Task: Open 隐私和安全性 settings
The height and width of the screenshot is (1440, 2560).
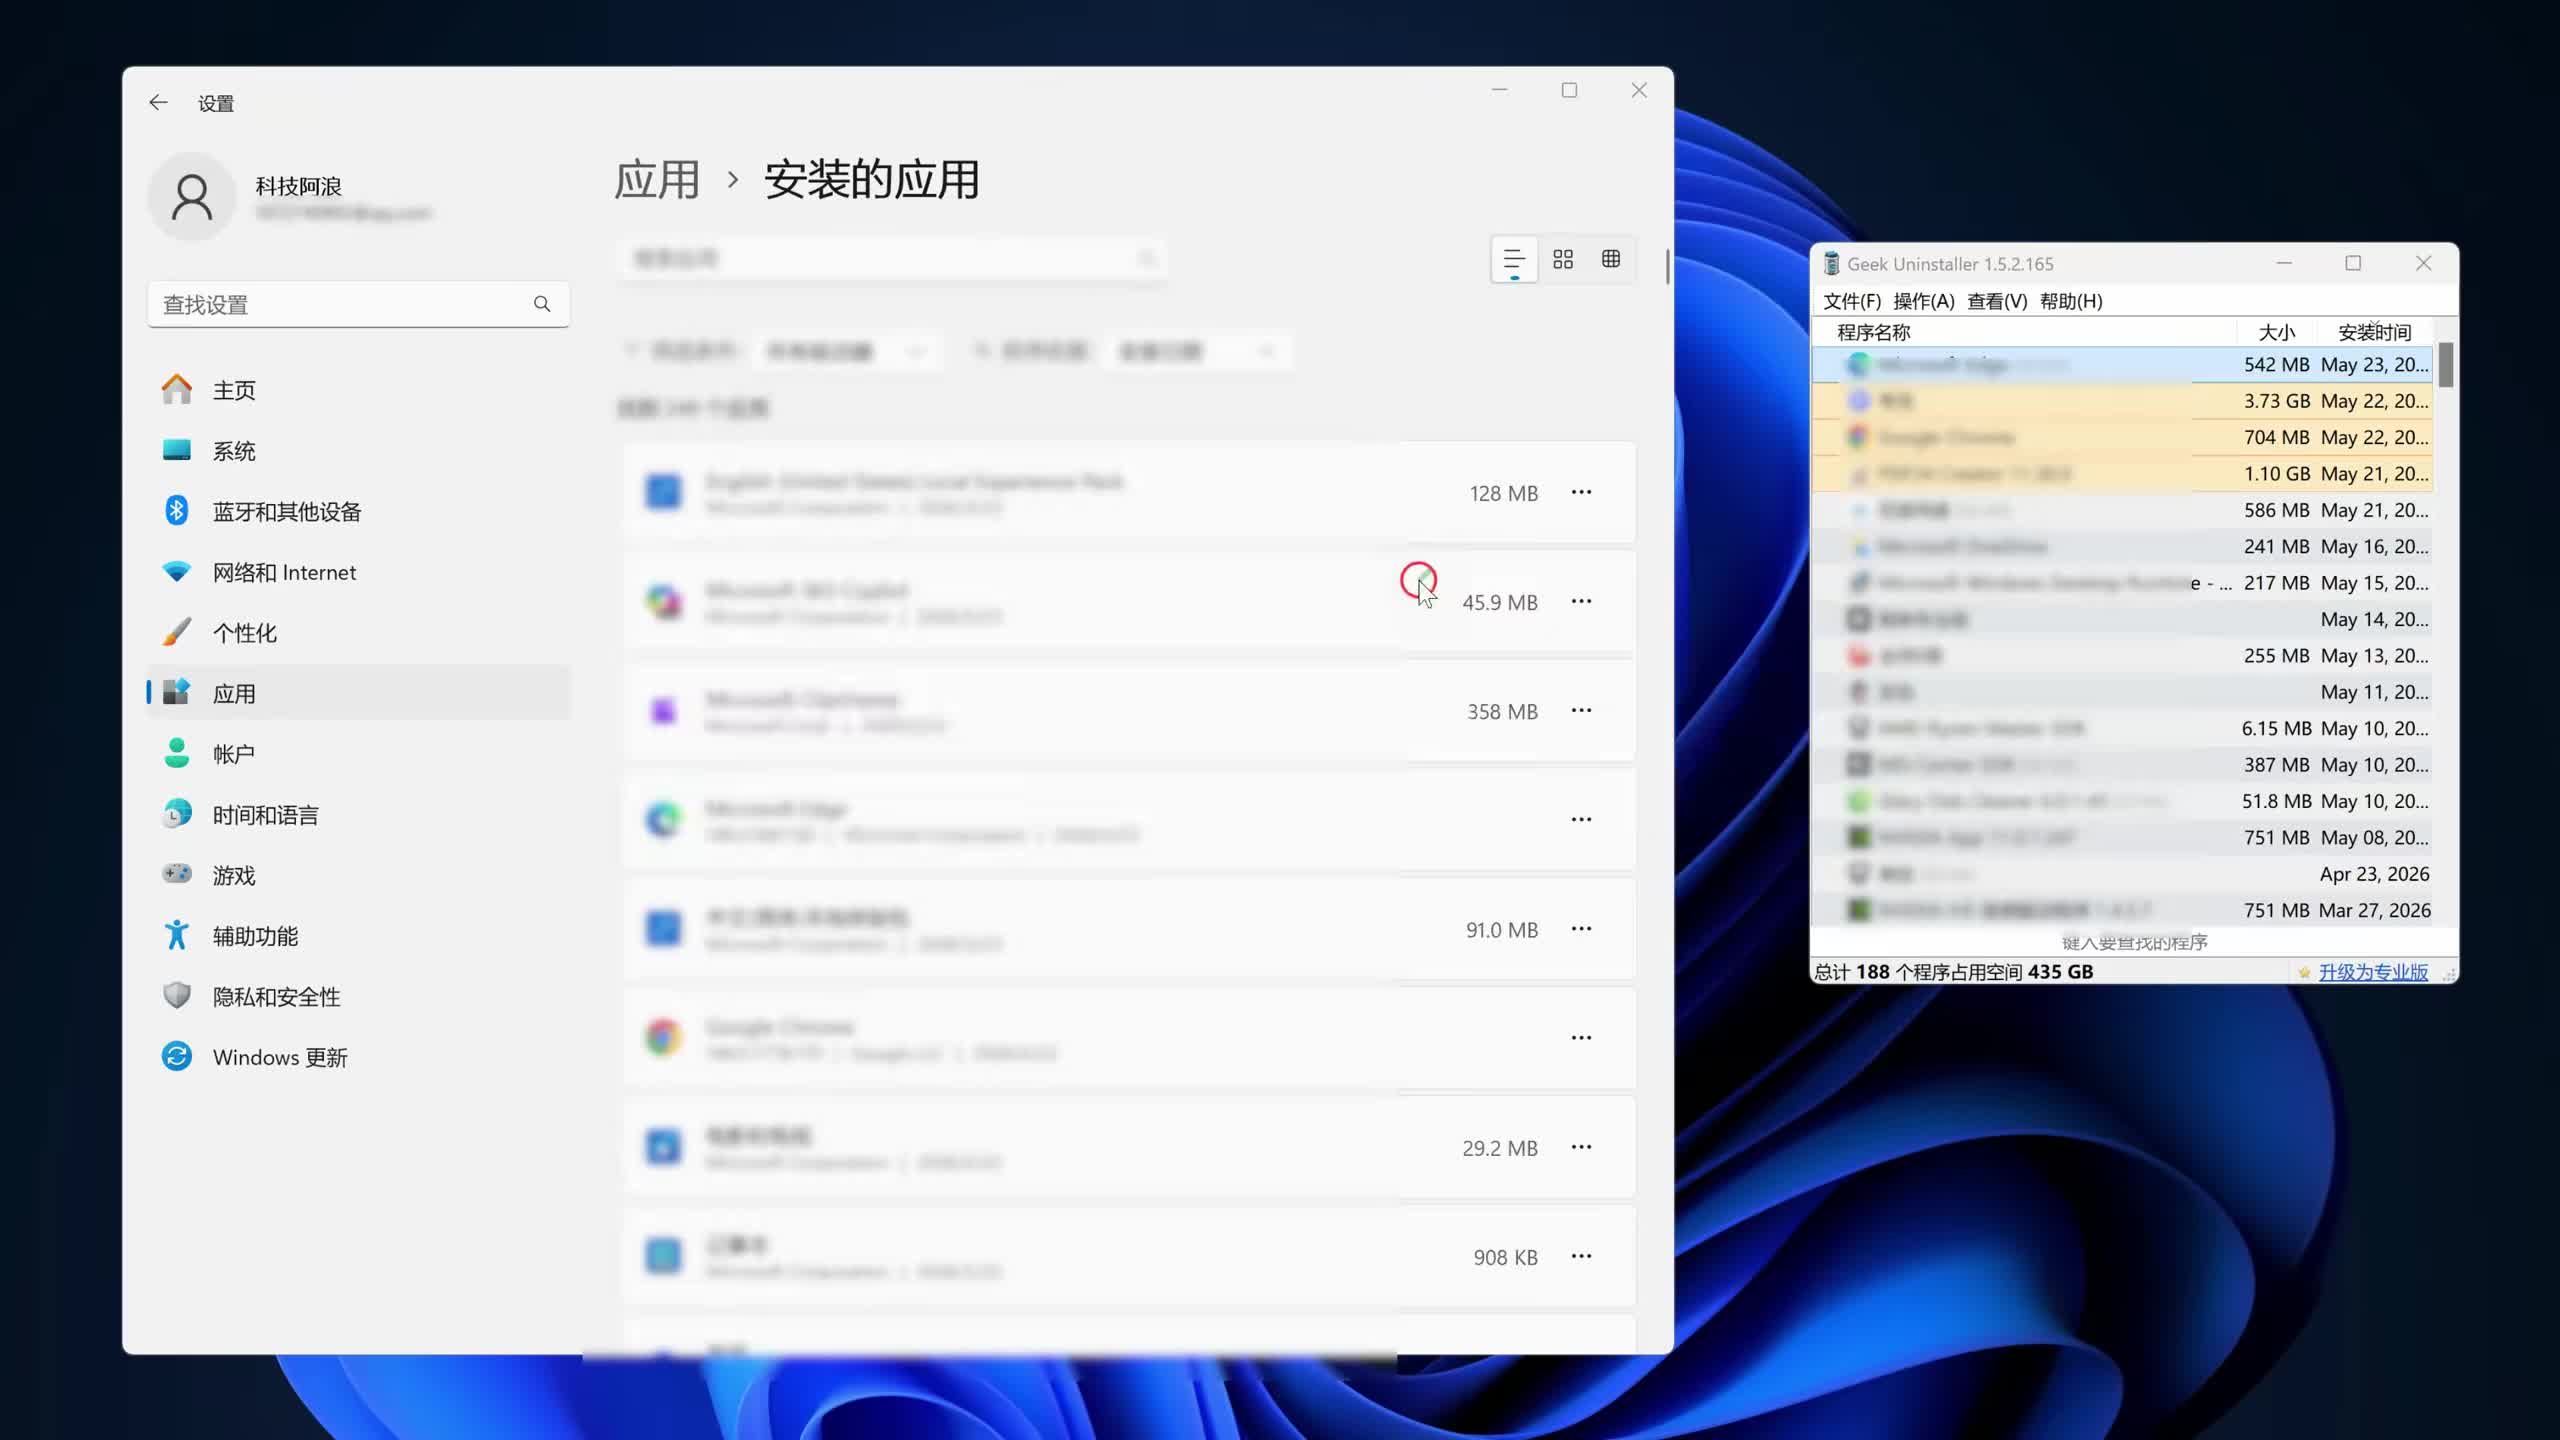Action: [x=358, y=997]
